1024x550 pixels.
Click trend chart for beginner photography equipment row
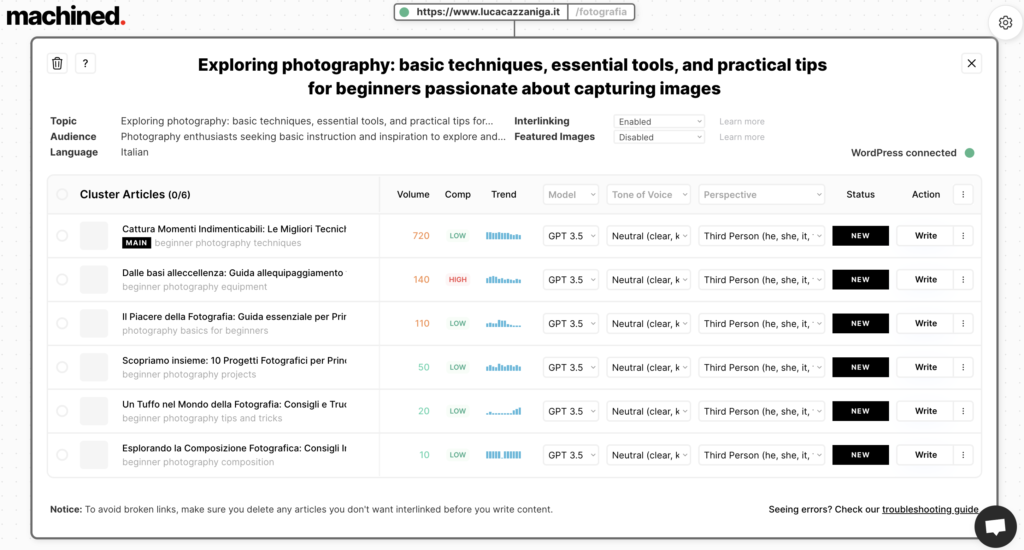click(504, 280)
